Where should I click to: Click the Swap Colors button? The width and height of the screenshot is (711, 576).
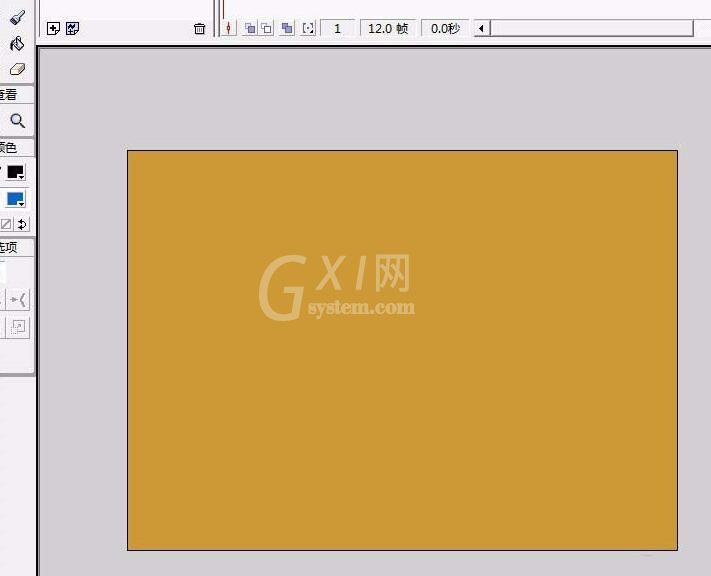click(22, 224)
